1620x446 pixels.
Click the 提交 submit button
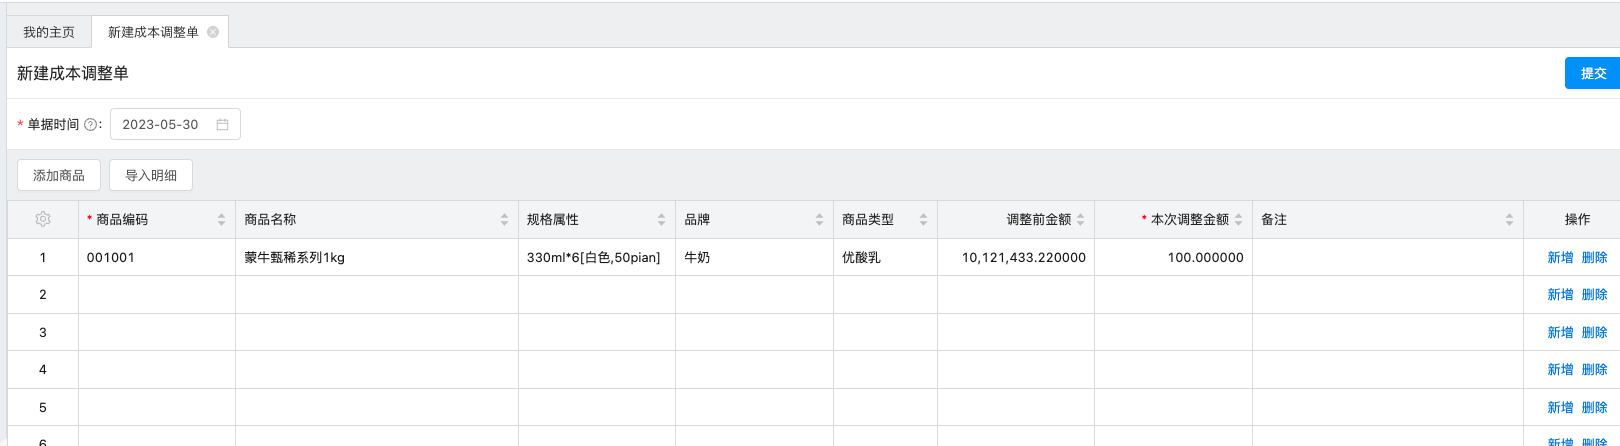pos(1593,73)
